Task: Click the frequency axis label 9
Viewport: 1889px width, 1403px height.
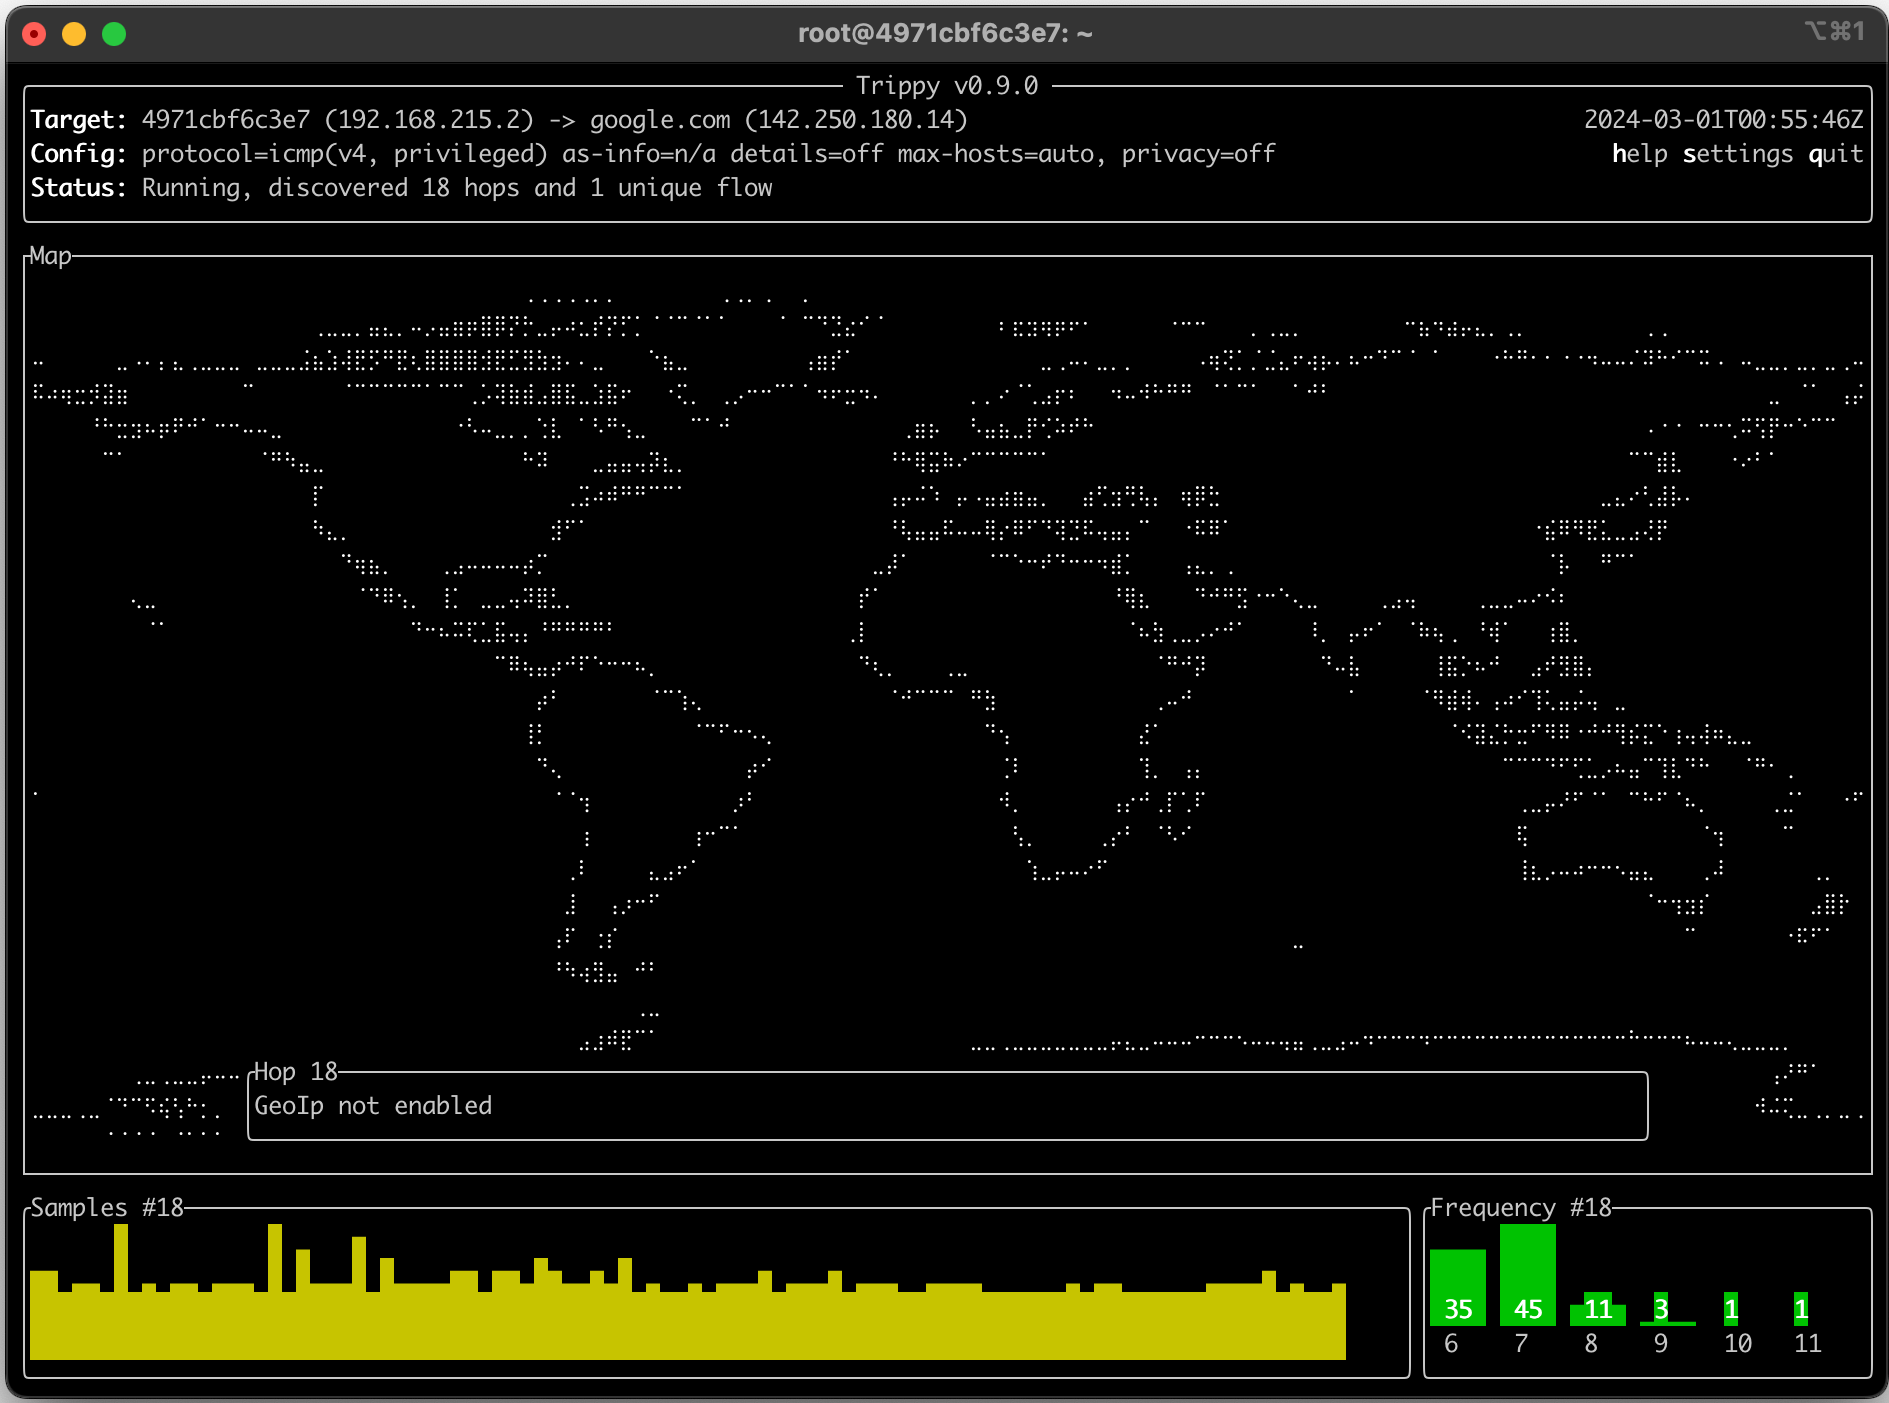Action: (x=1661, y=1344)
